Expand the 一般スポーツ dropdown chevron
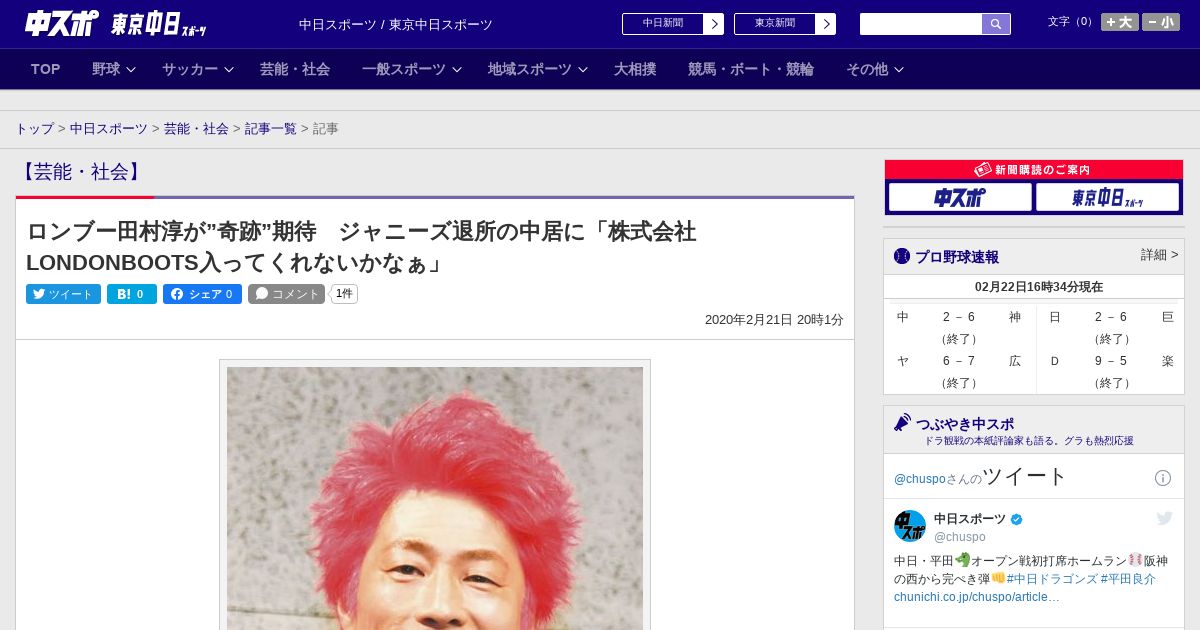 [457, 70]
